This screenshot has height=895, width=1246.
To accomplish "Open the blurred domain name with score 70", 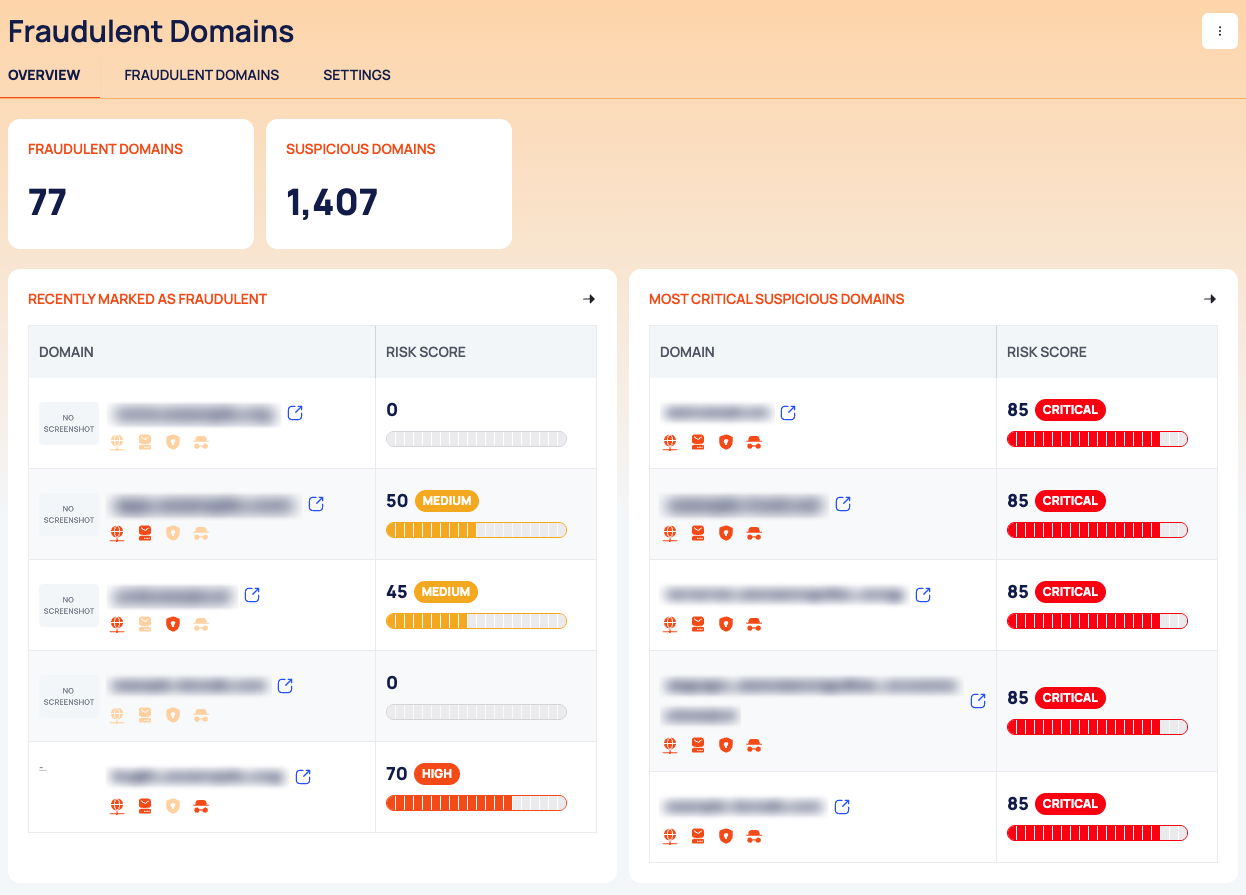I will (198, 777).
